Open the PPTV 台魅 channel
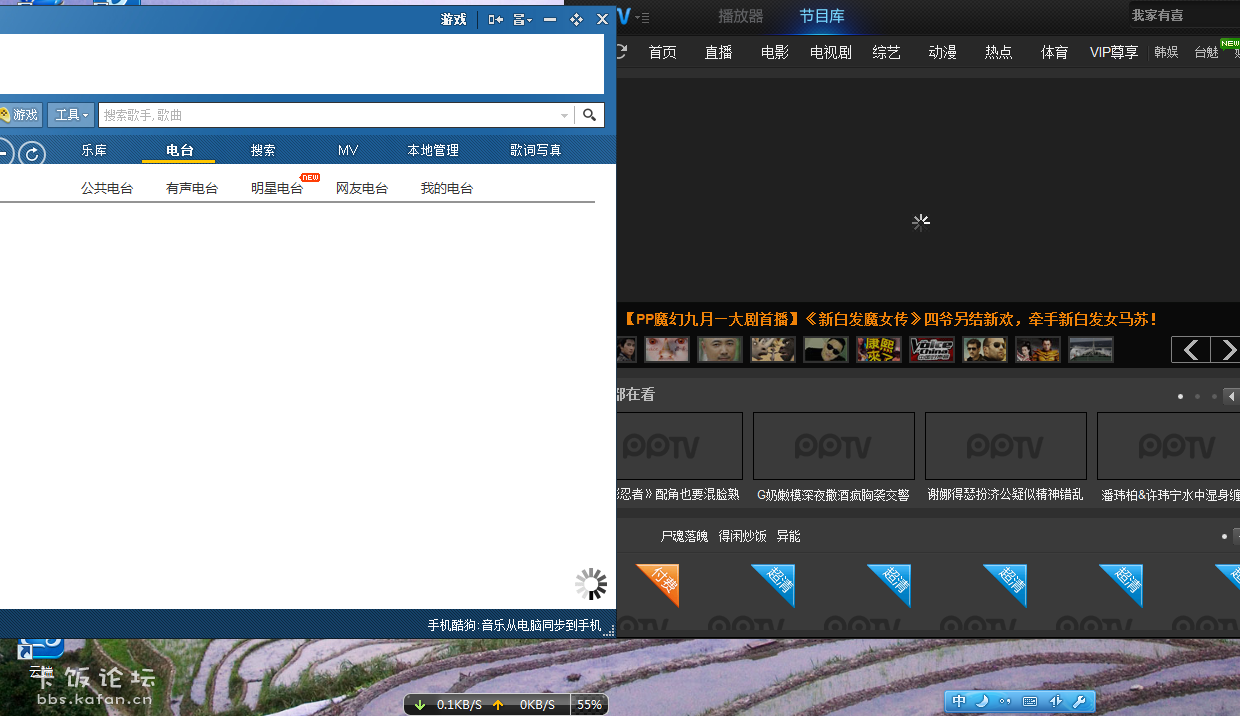This screenshot has height=716, width=1240. (x=1206, y=52)
